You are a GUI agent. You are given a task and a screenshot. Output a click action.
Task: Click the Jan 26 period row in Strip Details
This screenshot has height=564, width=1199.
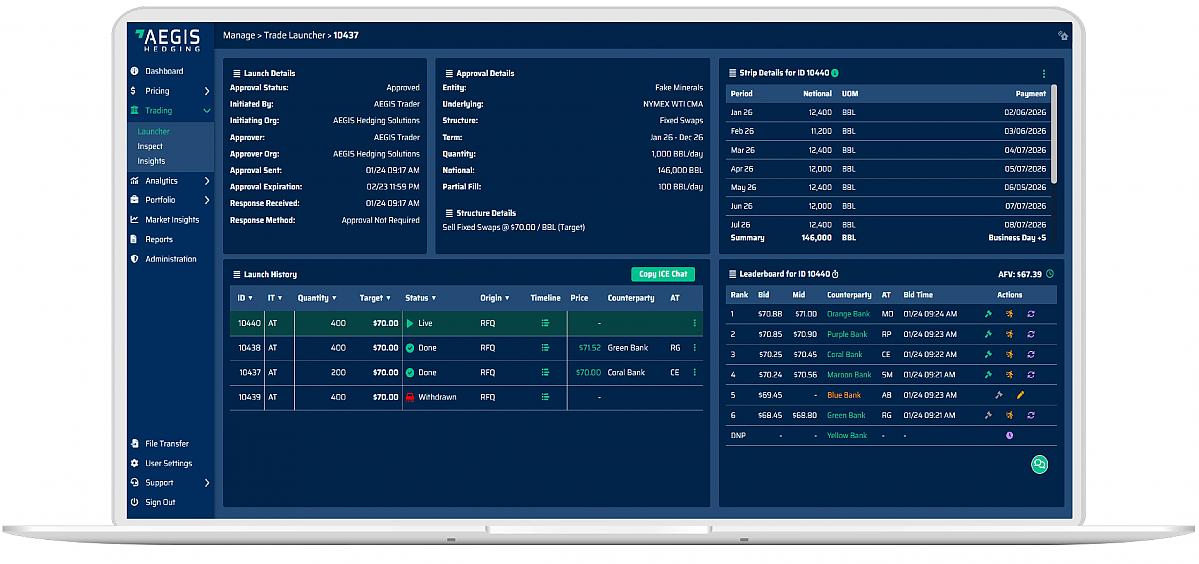coord(889,112)
